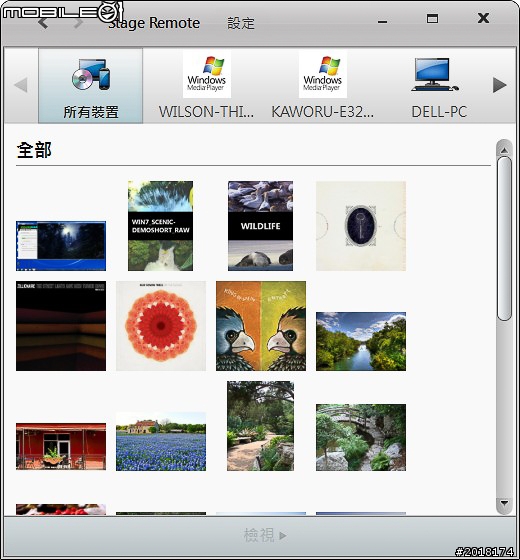Show previous devices with left arrow

tap(21, 85)
